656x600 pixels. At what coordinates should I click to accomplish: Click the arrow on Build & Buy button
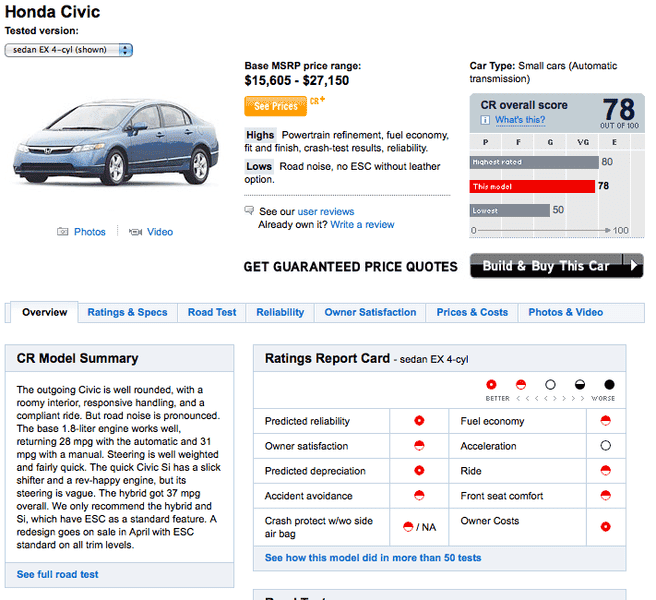pos(633,265)
